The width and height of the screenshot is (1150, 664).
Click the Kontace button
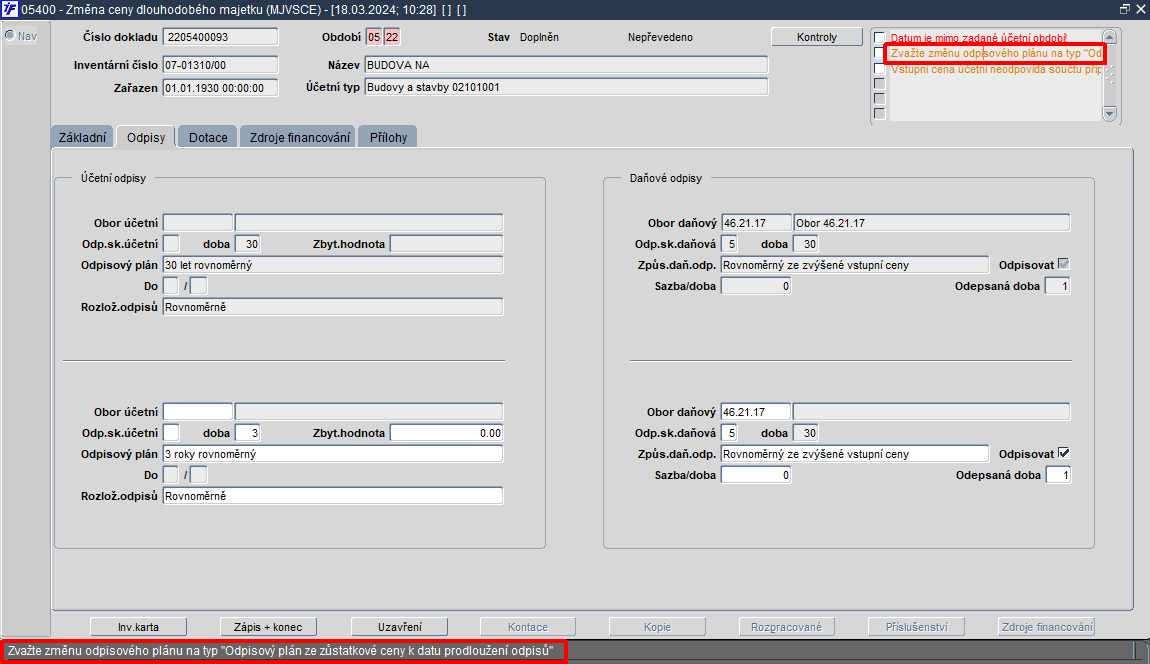point(528,627)
